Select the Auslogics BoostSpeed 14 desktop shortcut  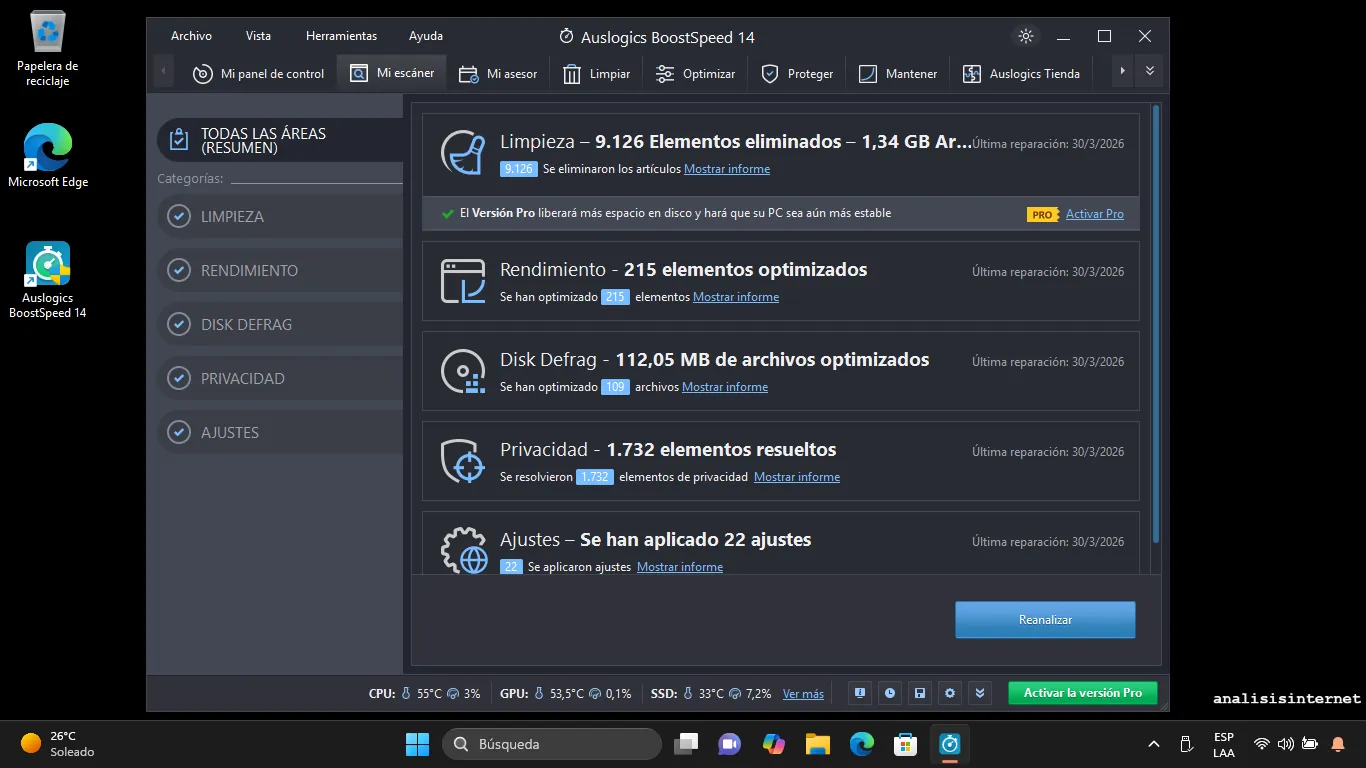click(x=48, y=280)
